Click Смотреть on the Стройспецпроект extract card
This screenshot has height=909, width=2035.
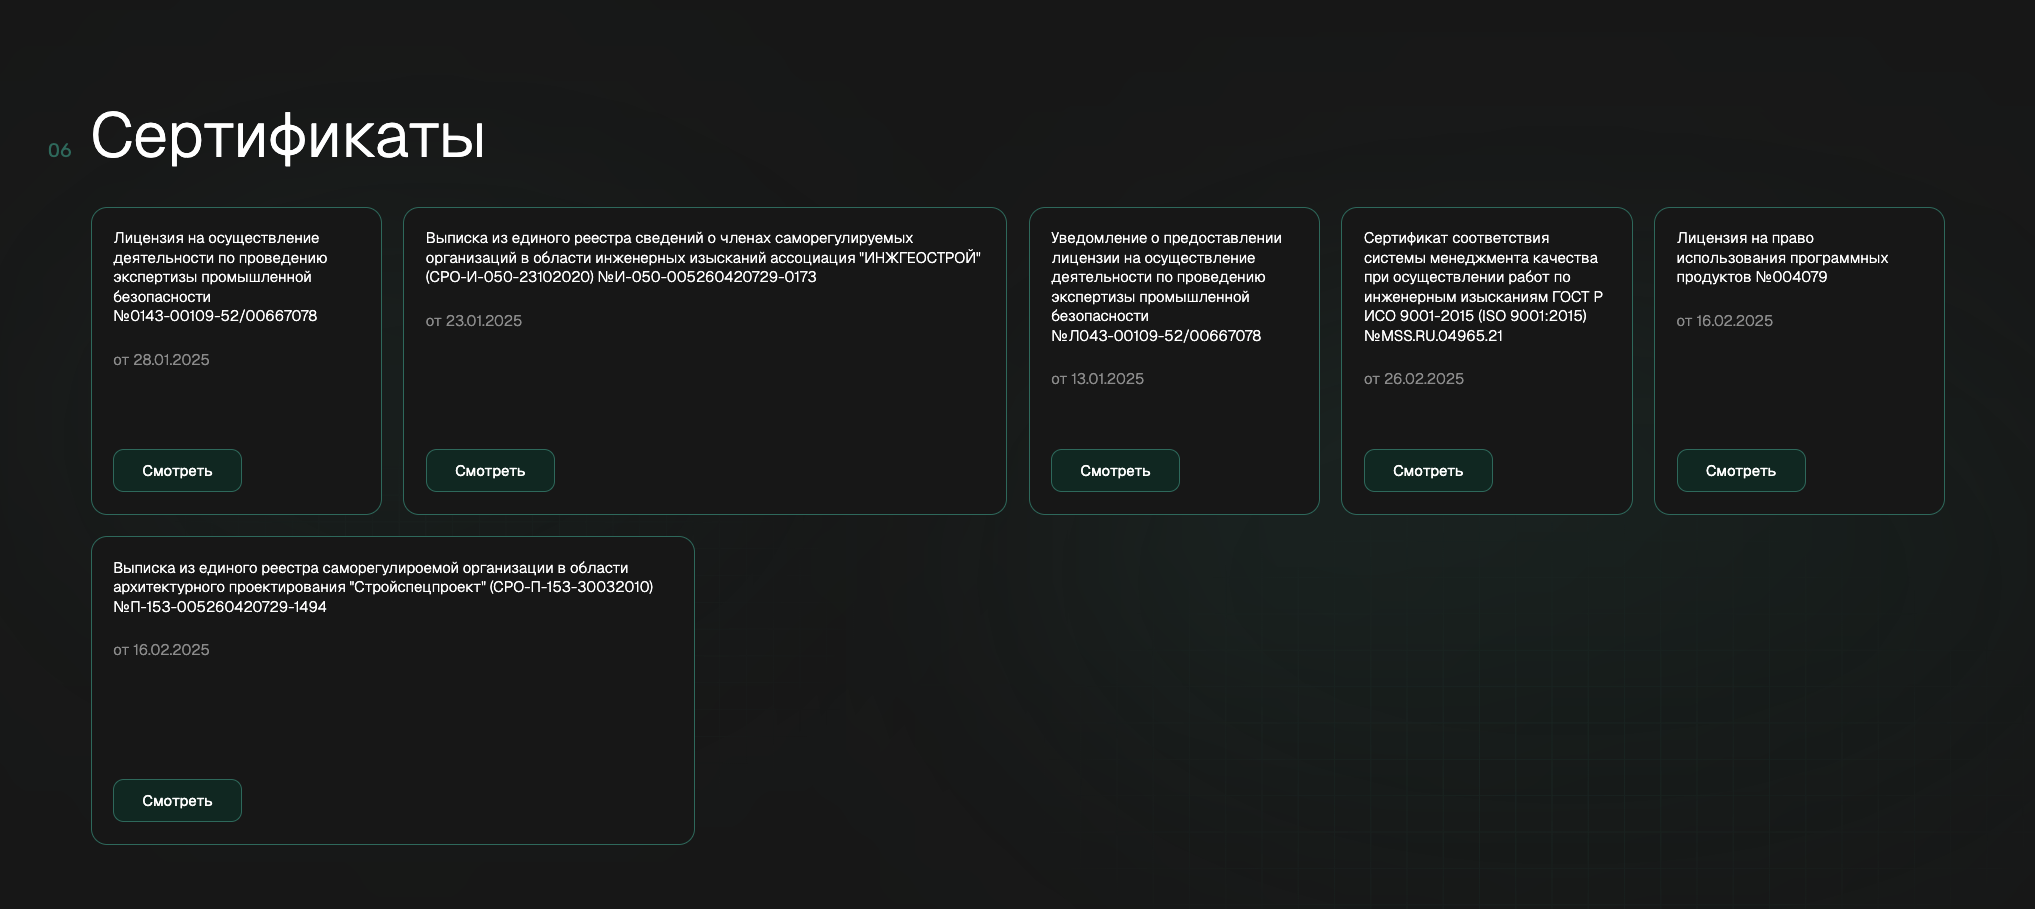(x=177, y=801)
